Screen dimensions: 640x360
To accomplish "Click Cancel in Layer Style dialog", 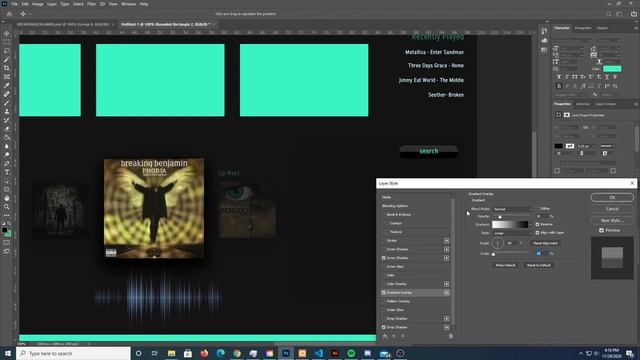I will [612, 209].
